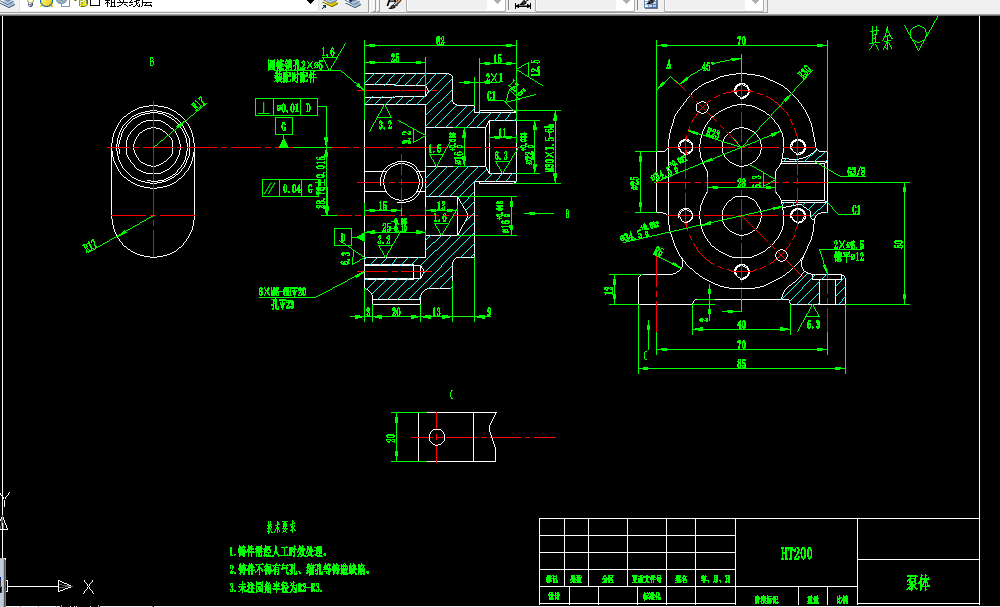Select the 分区 title block cell

click(x=608, y=579)
